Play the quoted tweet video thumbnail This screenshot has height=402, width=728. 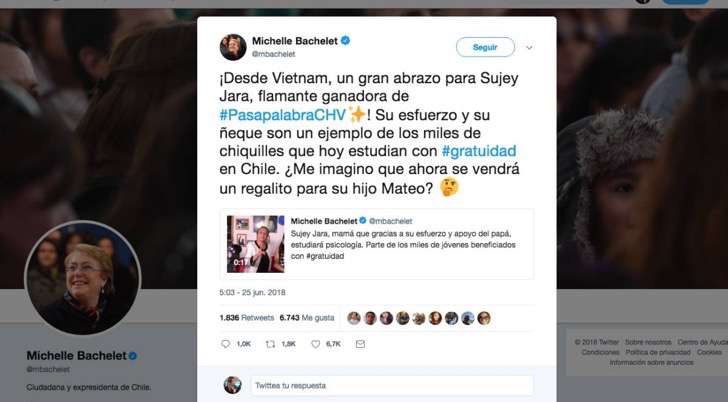[x=255, y=244]
